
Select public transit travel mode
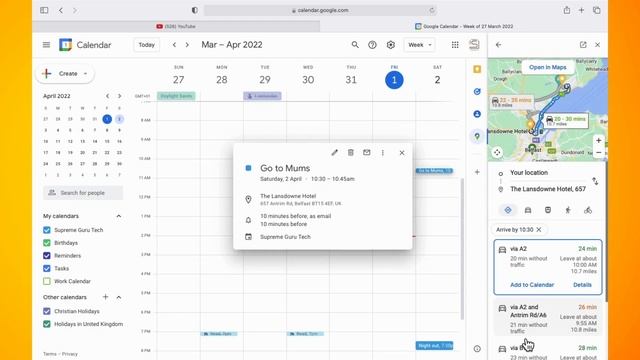coord(548,210)
